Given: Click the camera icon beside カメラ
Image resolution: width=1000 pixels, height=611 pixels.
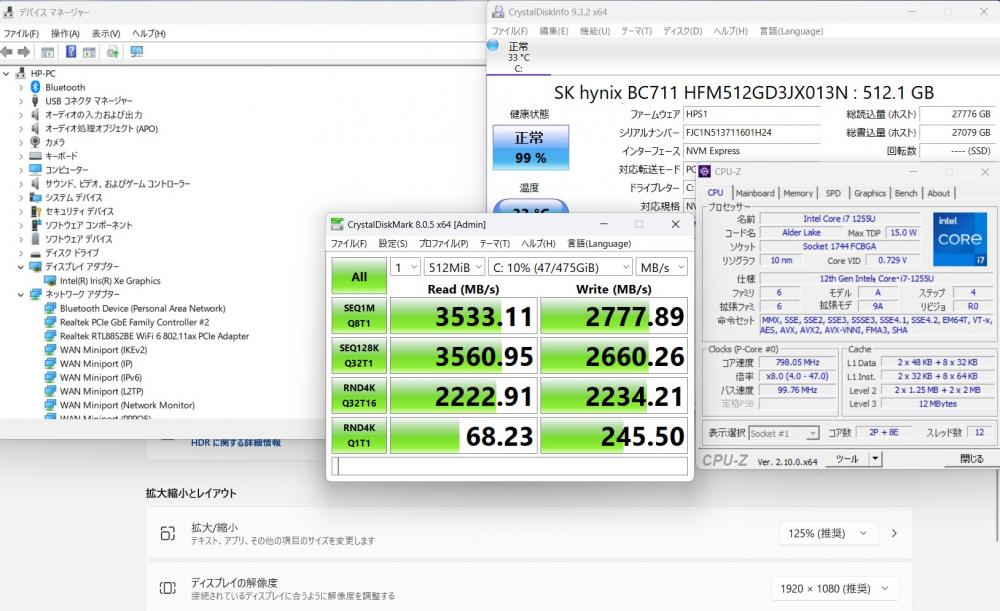Looking at the screenshot, I should tap(35, 142).
